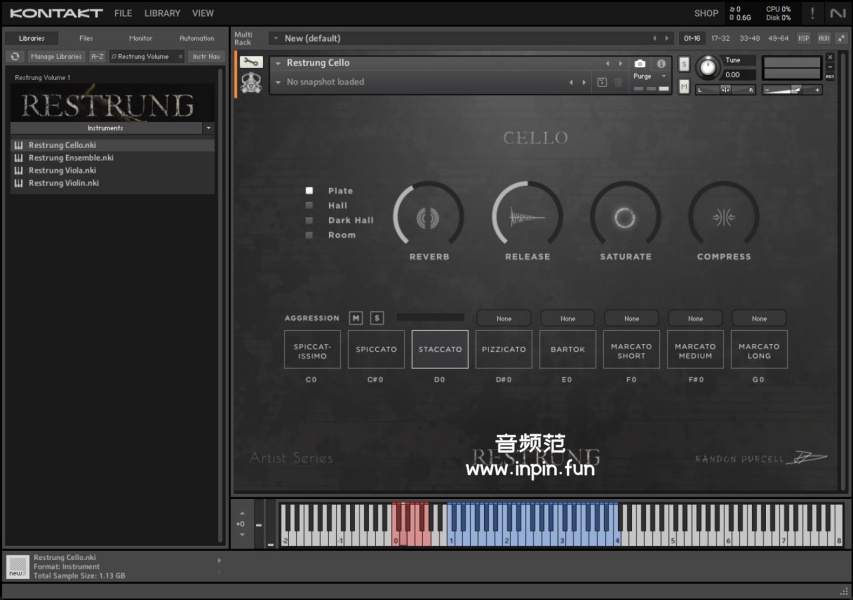Open the instrument info icon
This screenshot has height=600, width=853.
[x=661, y=63]
